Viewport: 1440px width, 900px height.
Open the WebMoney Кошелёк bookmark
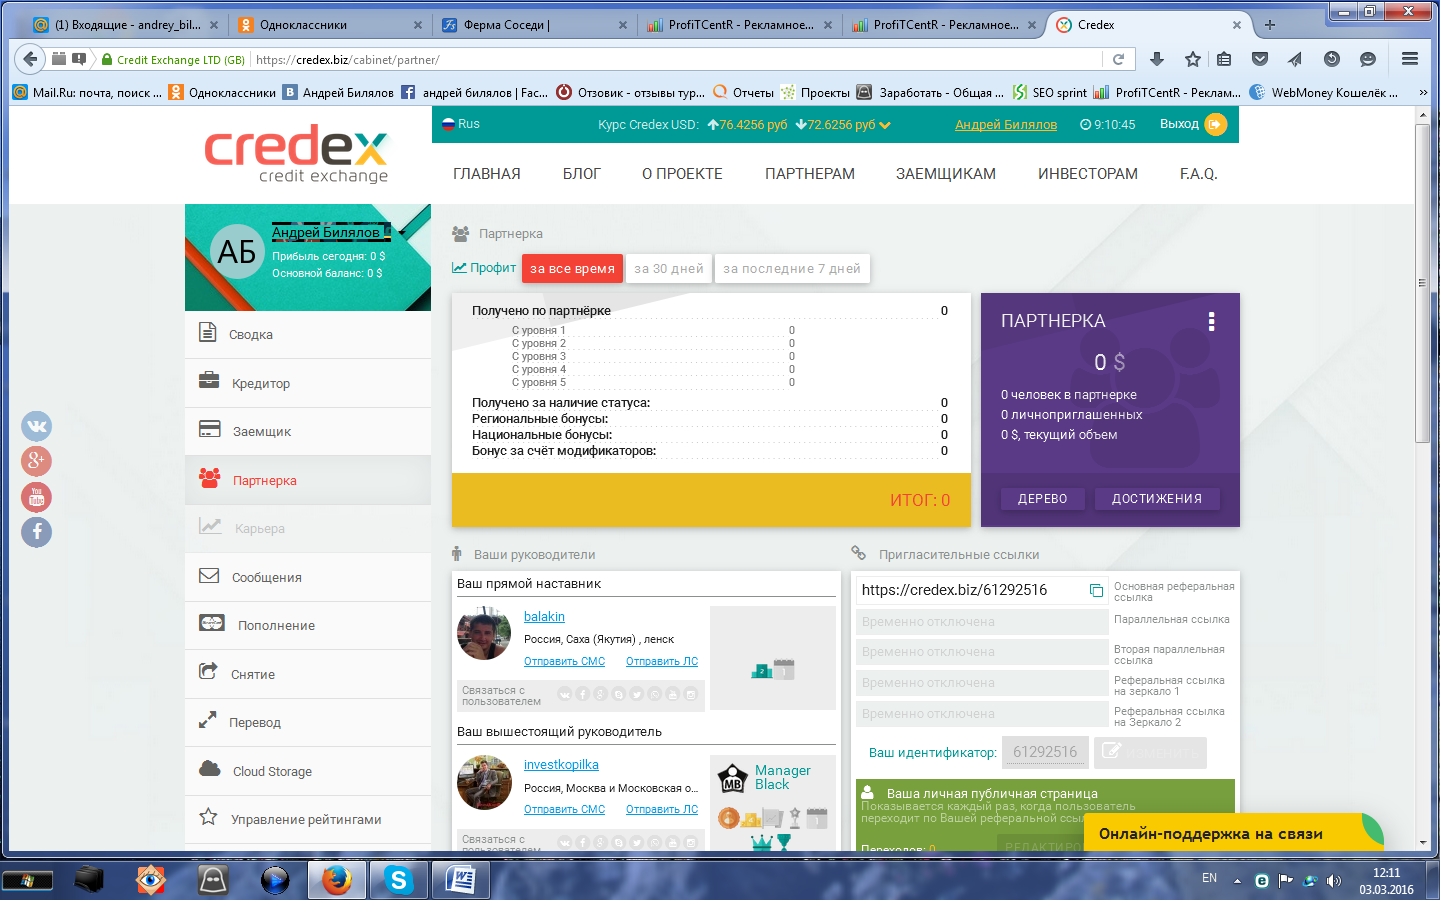coord(1324,92)
